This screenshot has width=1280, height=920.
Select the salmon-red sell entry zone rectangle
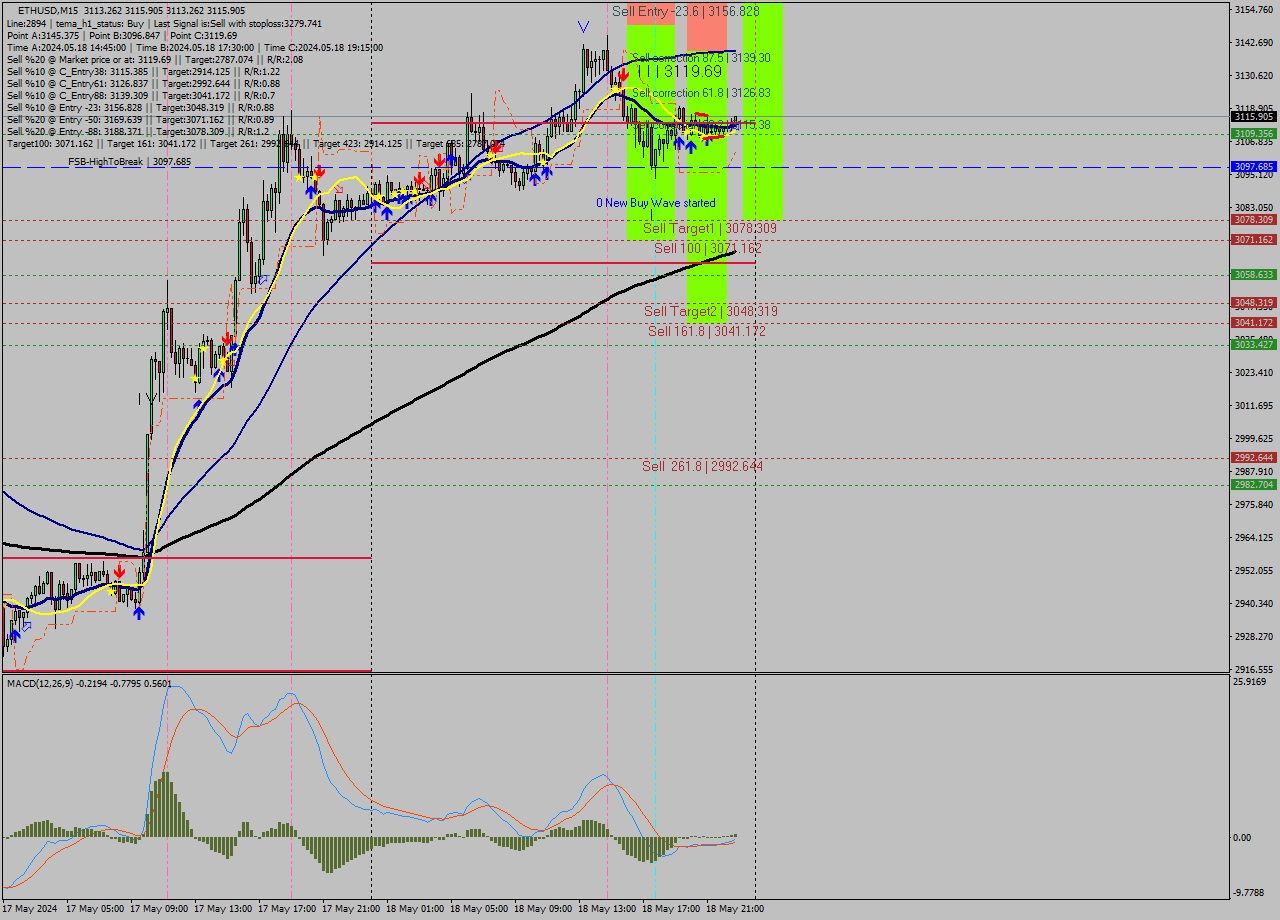click(706, 30)
